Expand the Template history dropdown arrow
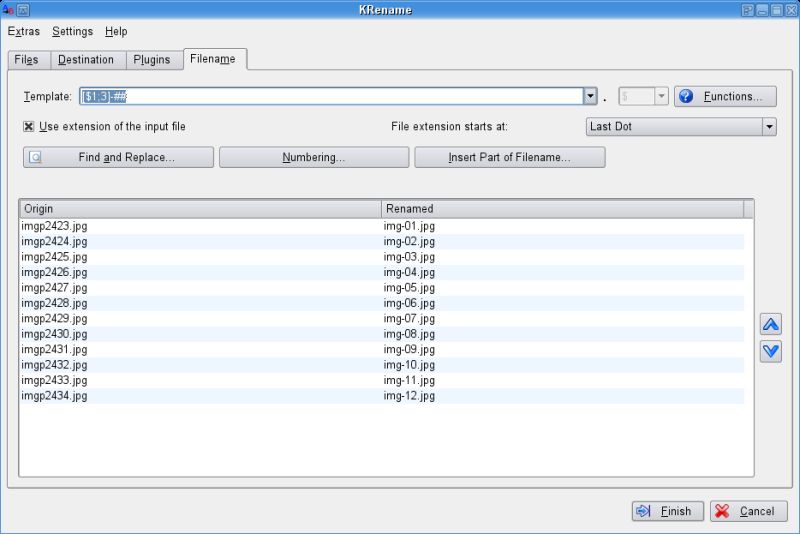Viewport: 800px width, 534px height. (590, 96)
